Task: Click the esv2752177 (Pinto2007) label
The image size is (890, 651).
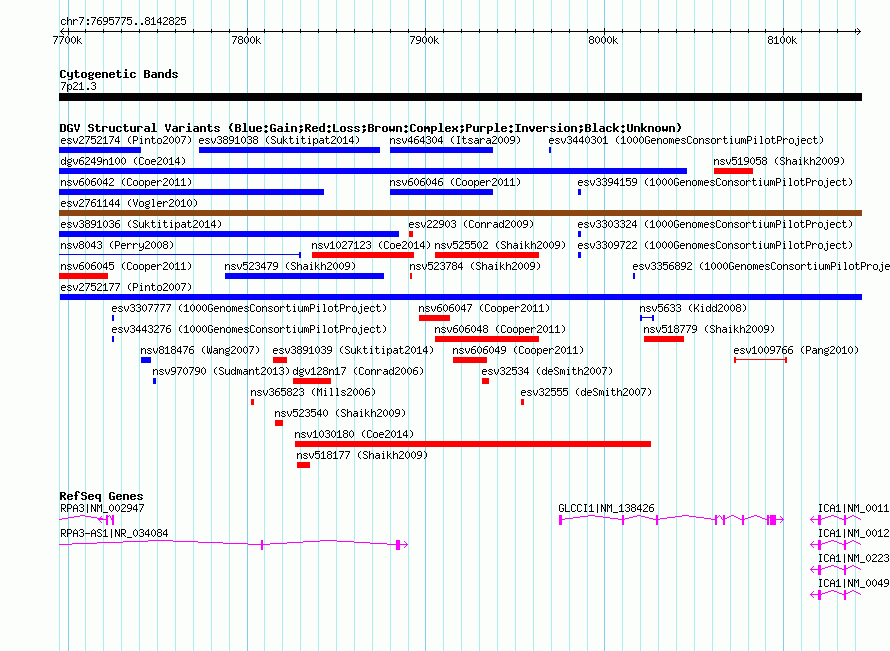Action: coord(126,287)
